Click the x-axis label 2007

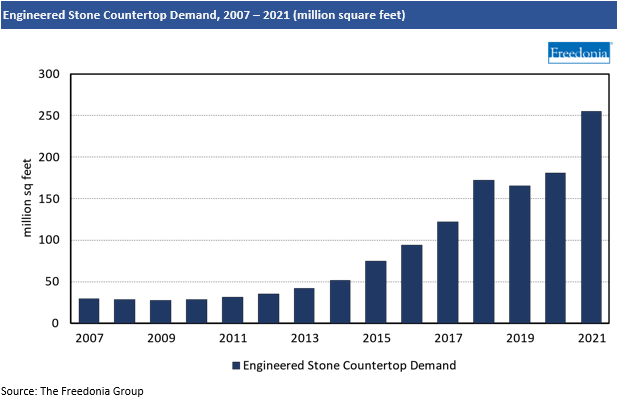pos(89,338)
